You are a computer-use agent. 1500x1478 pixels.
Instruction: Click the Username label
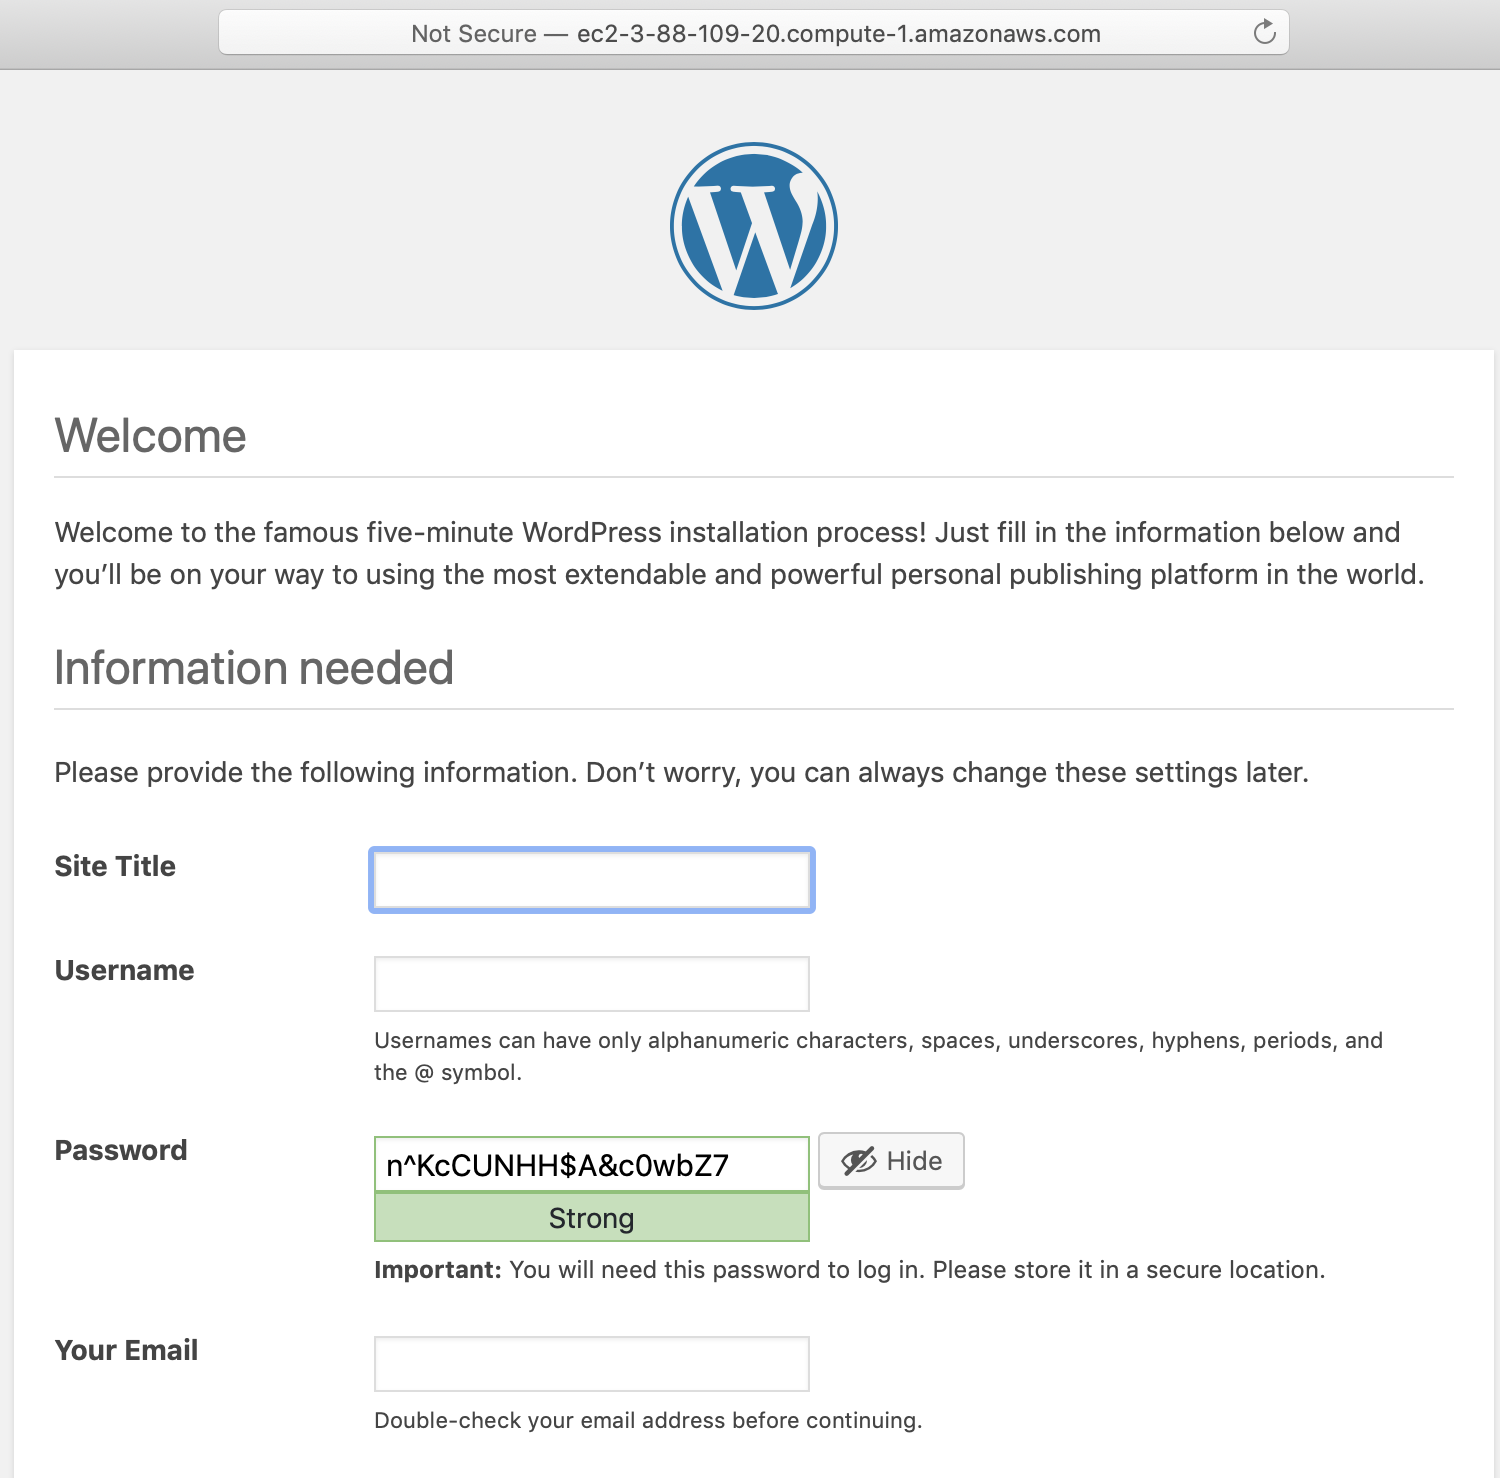pyautogui.click(x=125, y=970)
